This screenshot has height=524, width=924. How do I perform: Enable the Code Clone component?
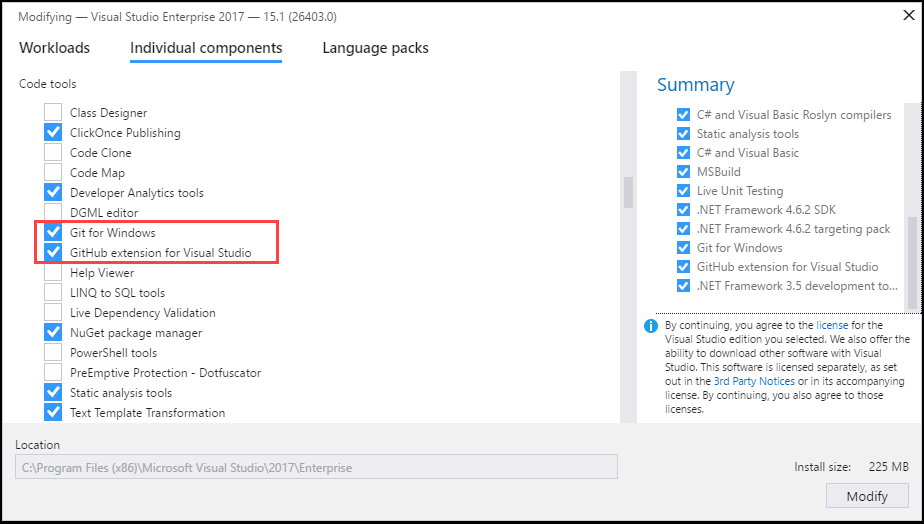53,153
